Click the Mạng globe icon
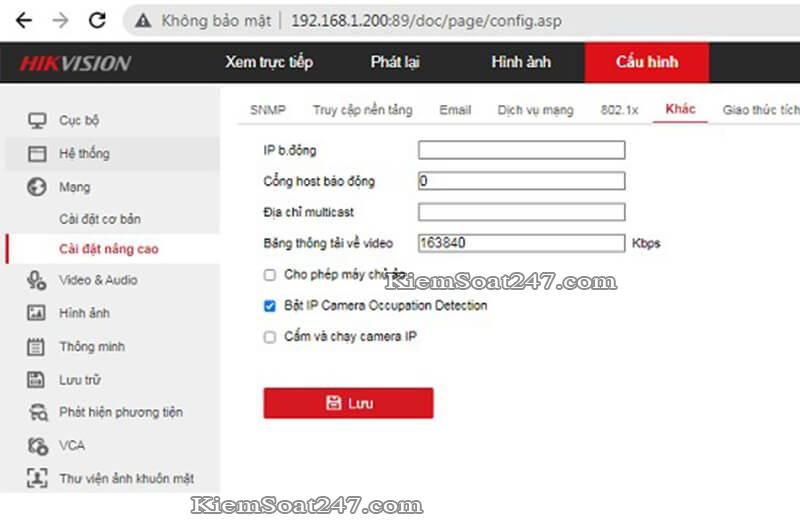 point(37,187)
